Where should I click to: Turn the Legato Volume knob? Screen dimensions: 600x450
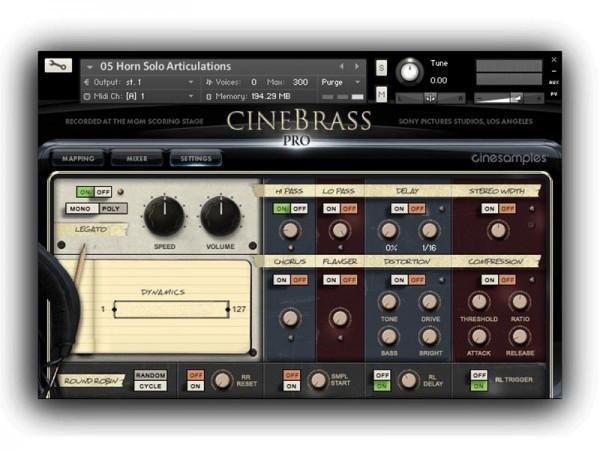[220, 216]
